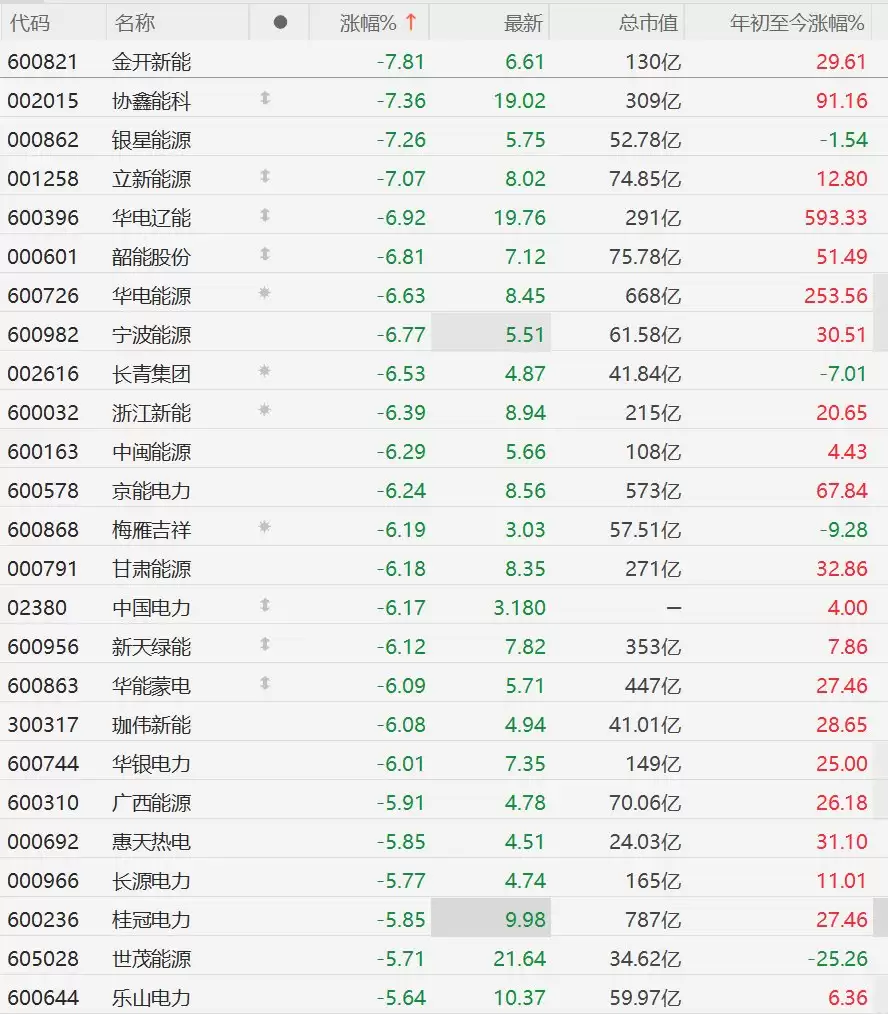888x1014 pixels.
Task: Select stock code 02380
Action: point(37,608)
